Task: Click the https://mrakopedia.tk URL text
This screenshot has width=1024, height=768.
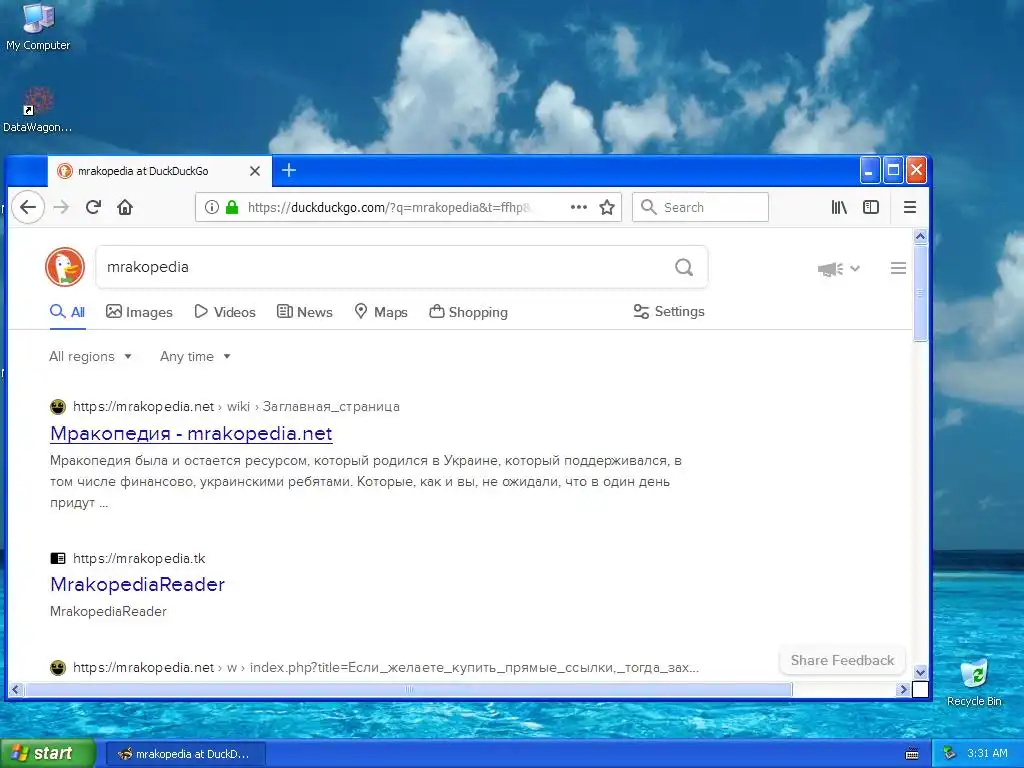Action: [139, 558]
